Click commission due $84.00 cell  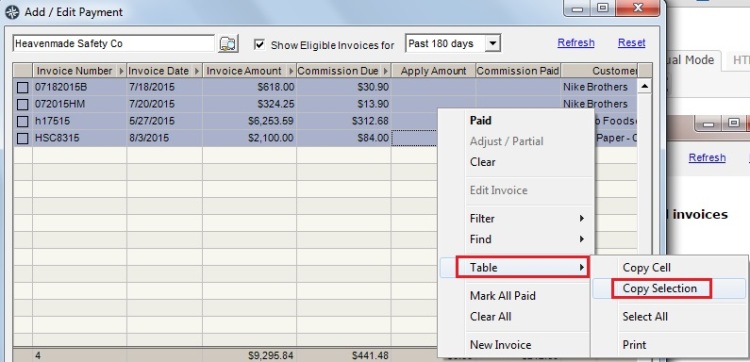click(343, 138)
